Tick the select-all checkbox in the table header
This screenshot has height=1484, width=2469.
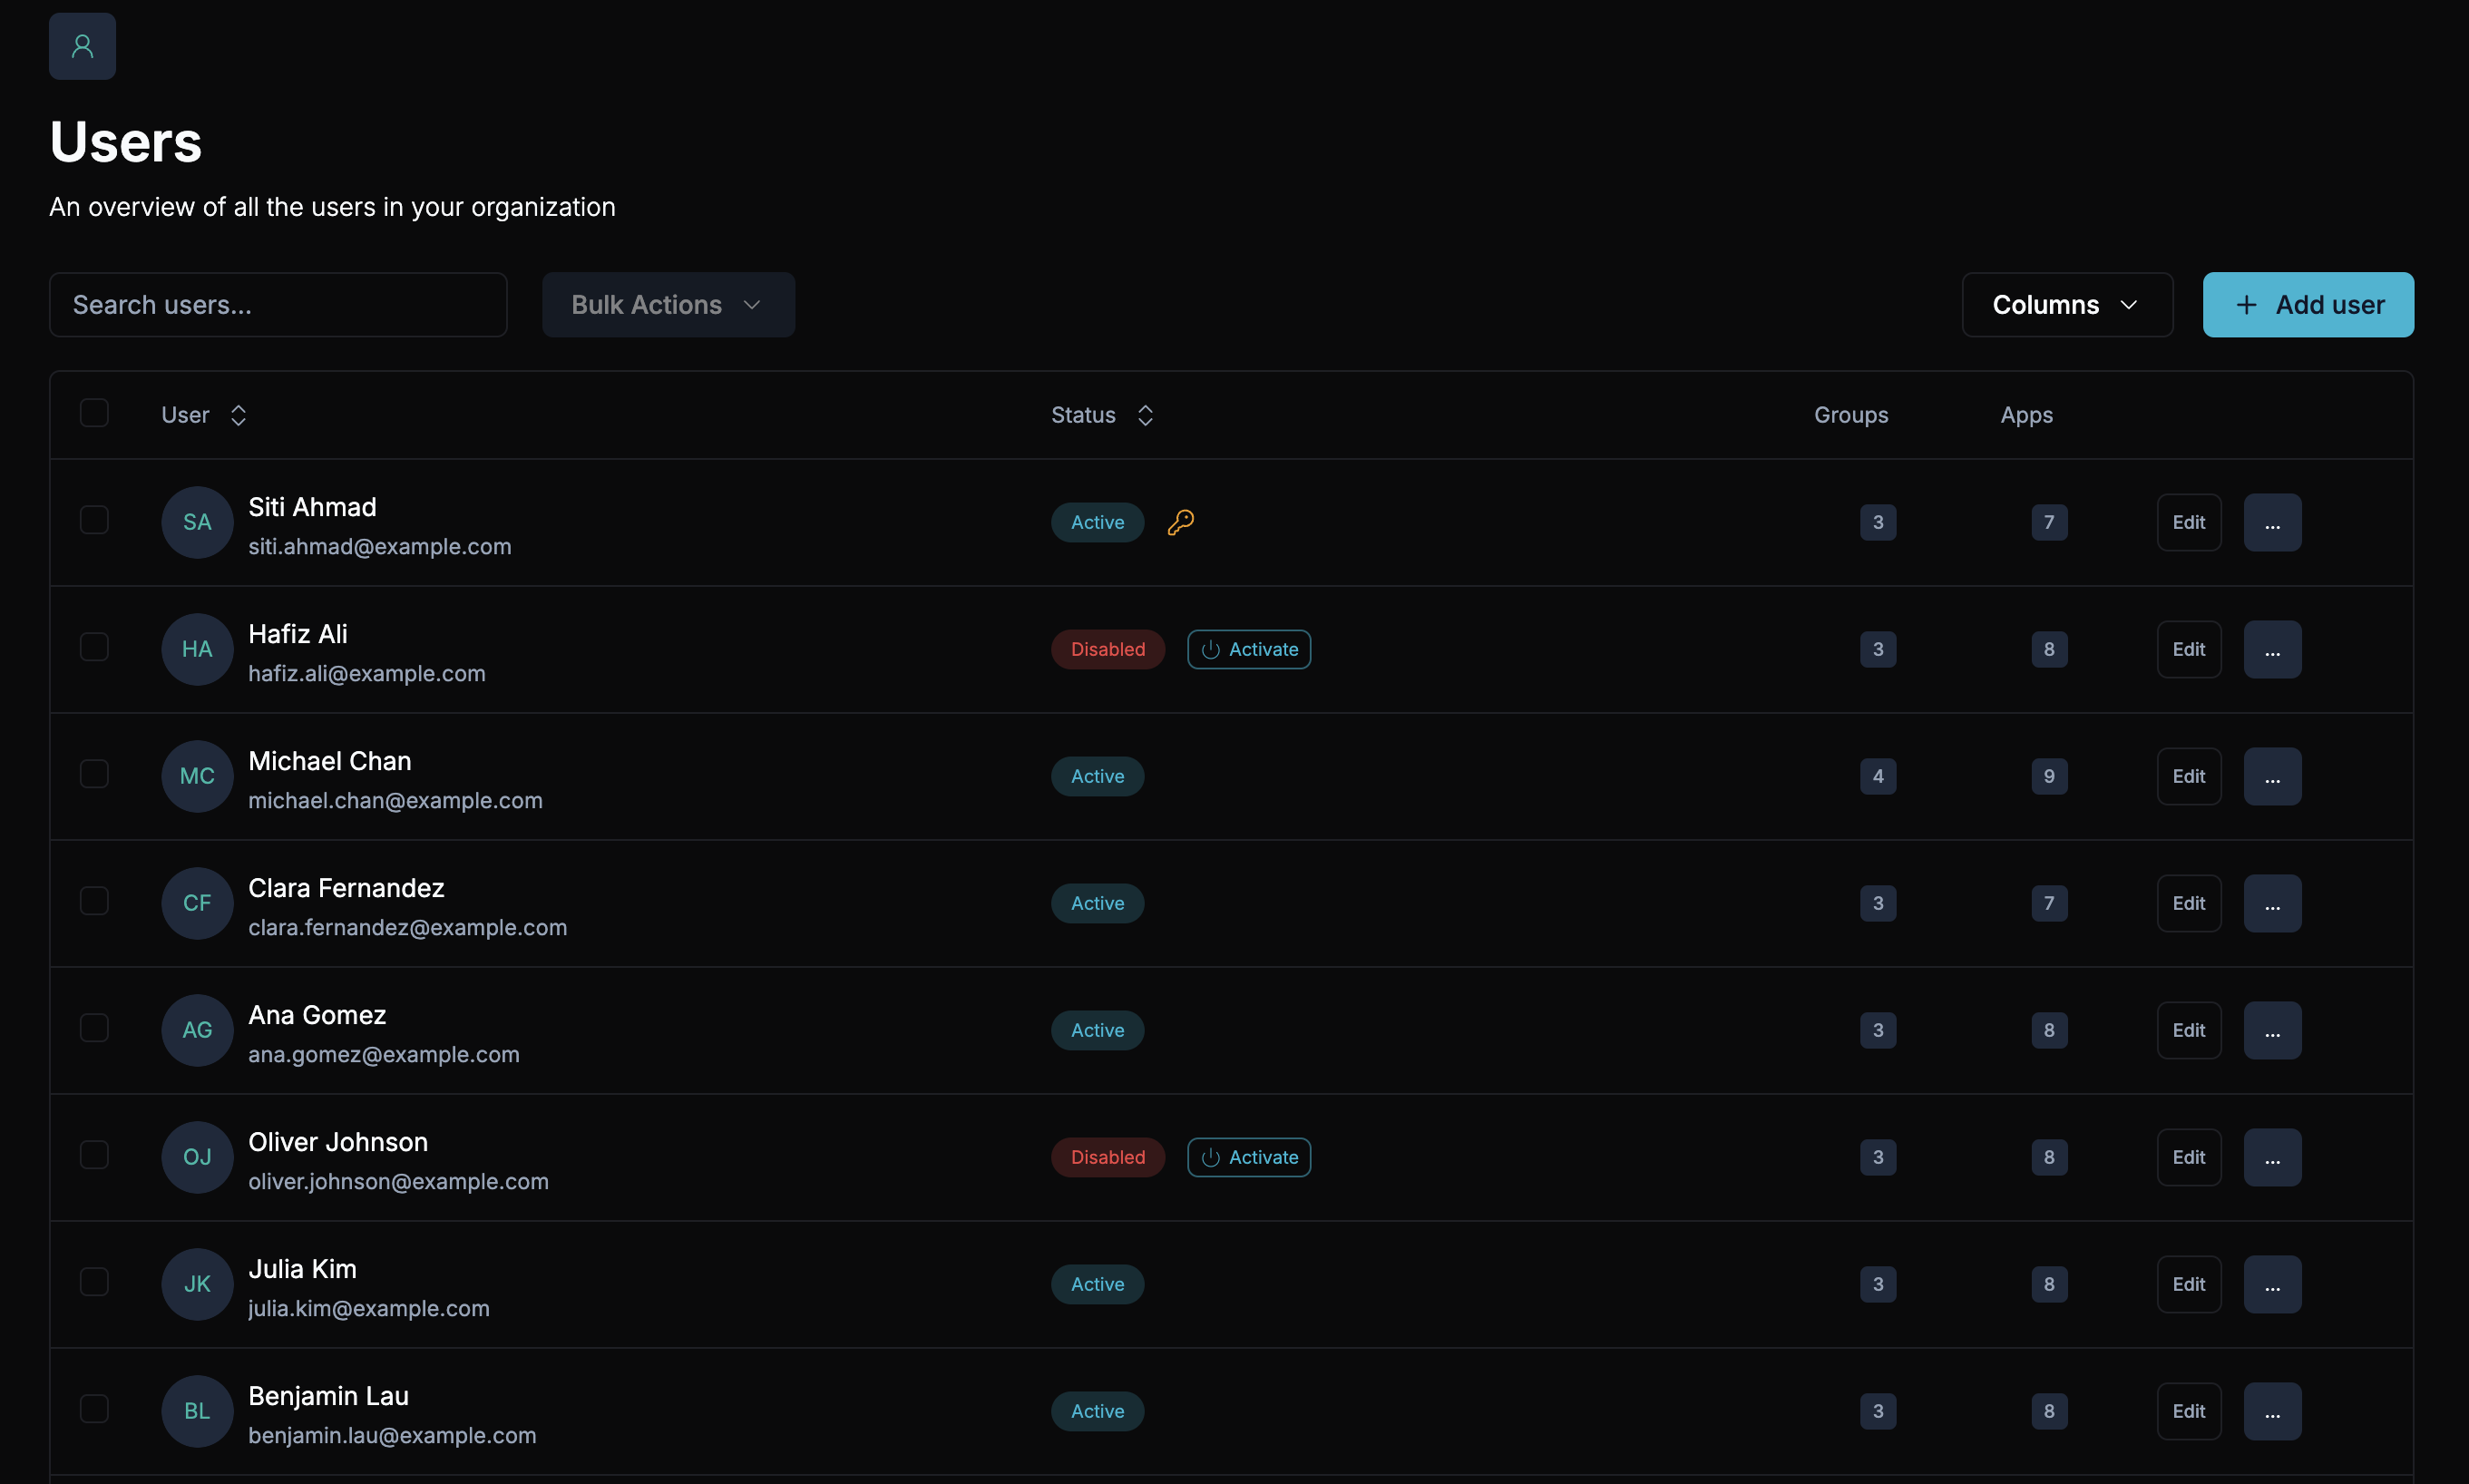[94, 413]
